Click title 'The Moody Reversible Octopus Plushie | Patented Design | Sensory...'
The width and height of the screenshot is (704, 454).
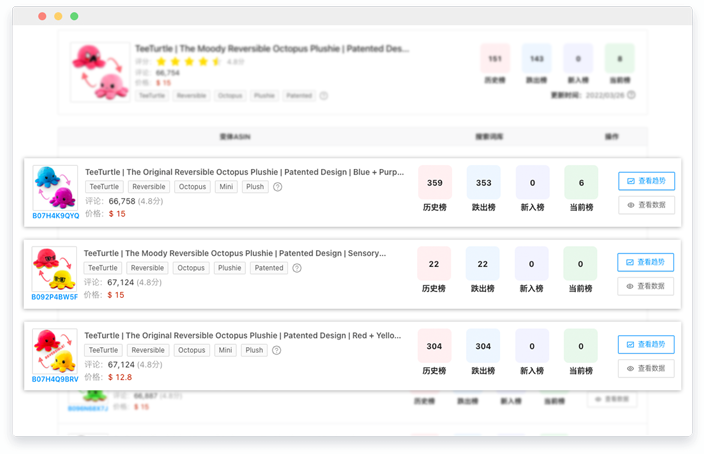235,253
